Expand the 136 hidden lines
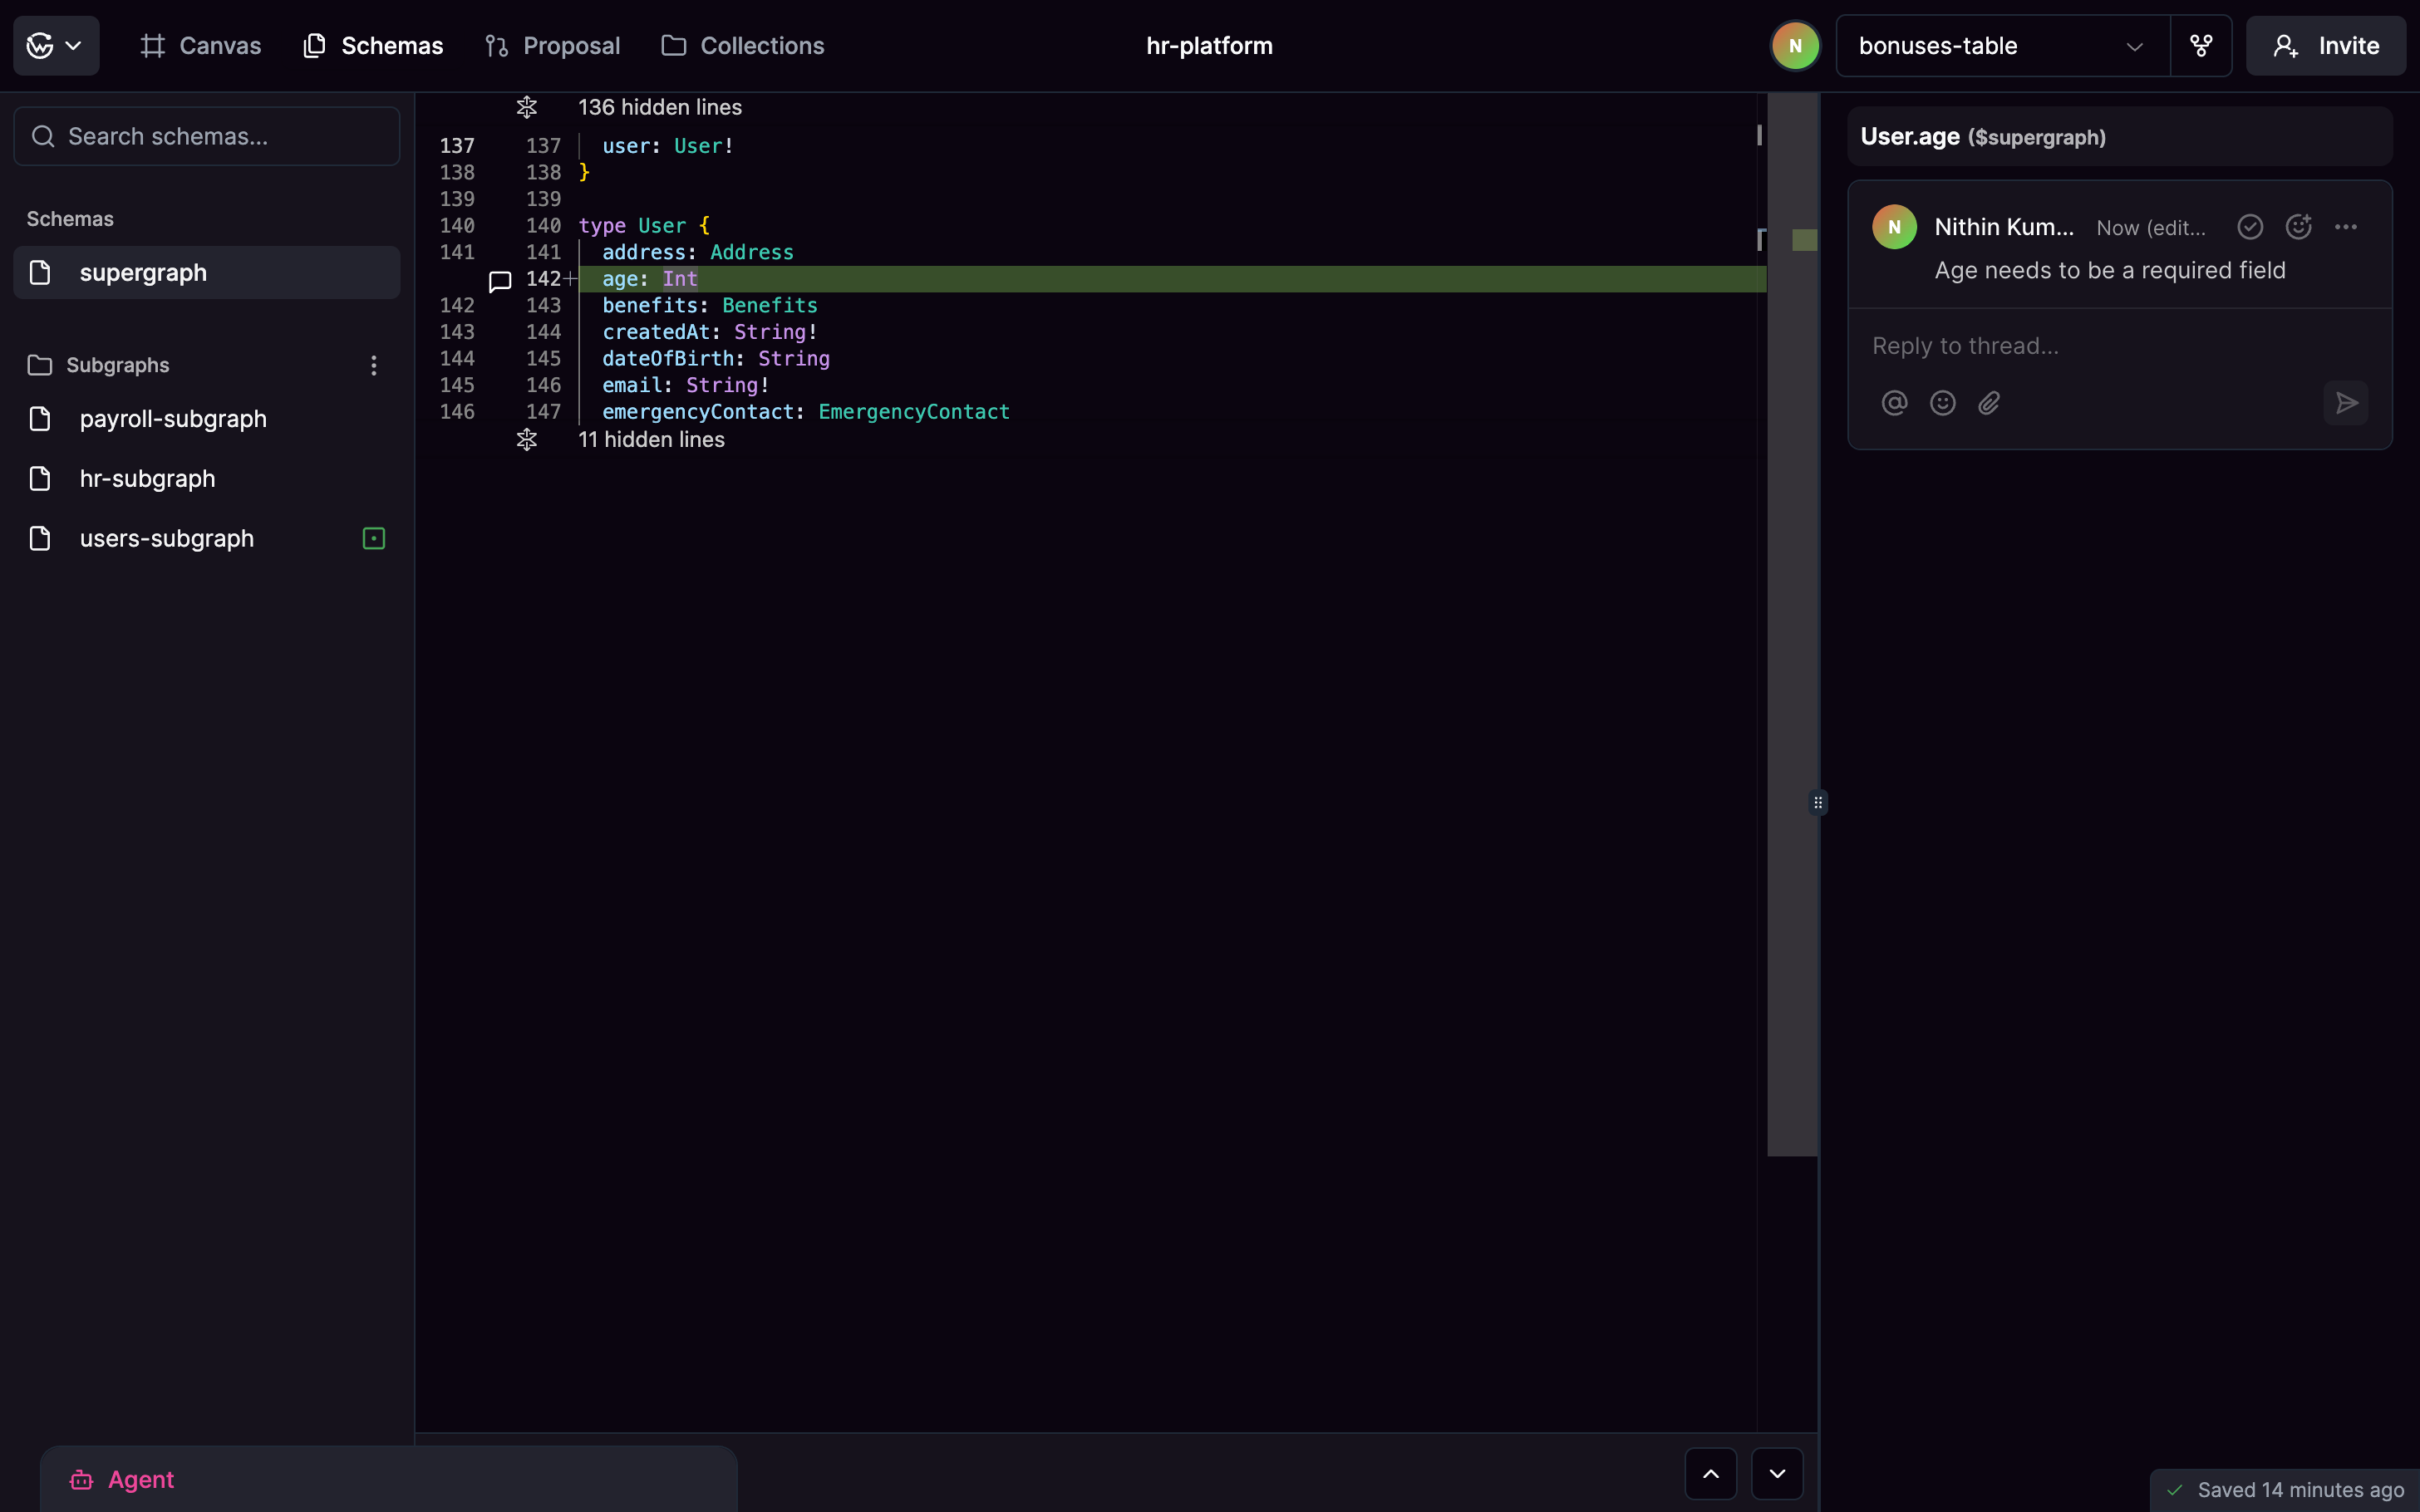The height and width of the screenshot is (1512, 2420). click(x=527, y=107)
